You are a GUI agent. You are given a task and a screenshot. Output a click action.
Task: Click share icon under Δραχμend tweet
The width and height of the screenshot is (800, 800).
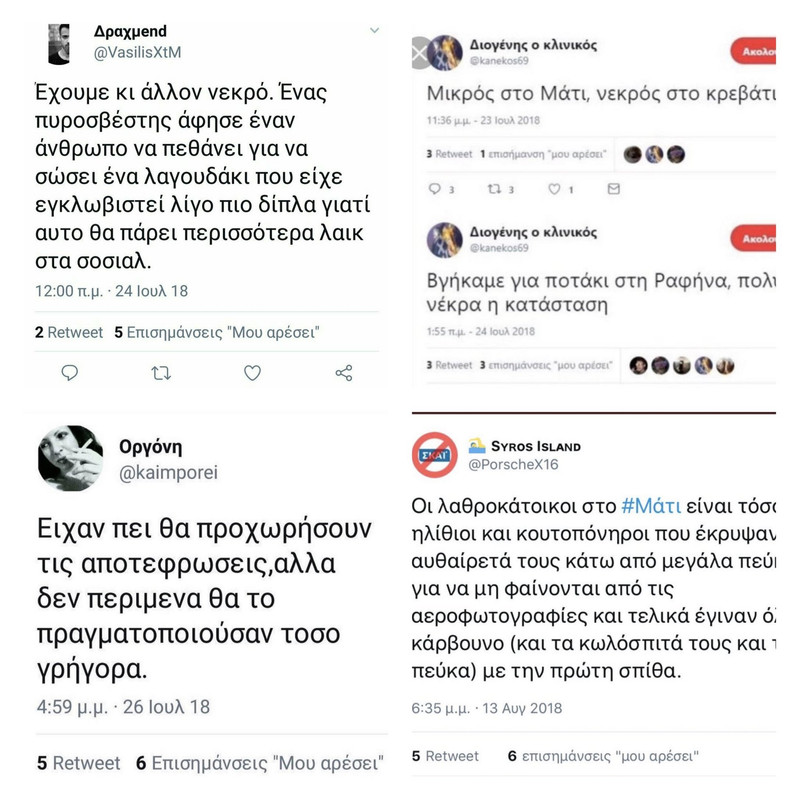(344, 373)
